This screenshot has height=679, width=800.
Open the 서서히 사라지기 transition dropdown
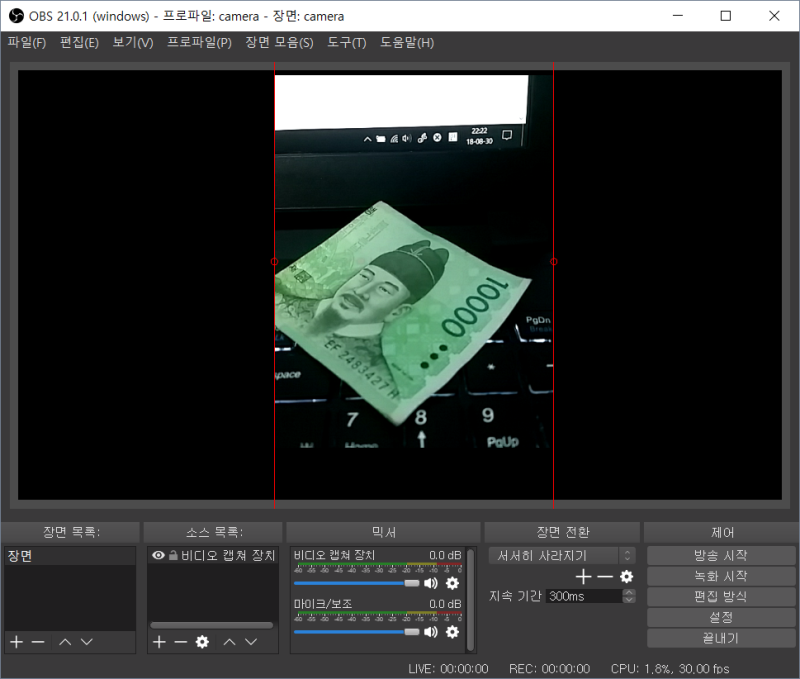coord(561,555)
